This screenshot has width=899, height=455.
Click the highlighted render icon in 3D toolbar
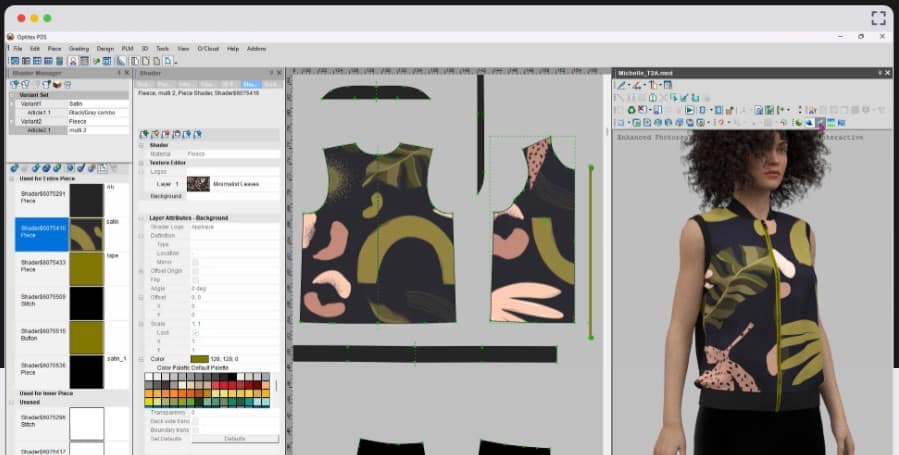(820, 123)
